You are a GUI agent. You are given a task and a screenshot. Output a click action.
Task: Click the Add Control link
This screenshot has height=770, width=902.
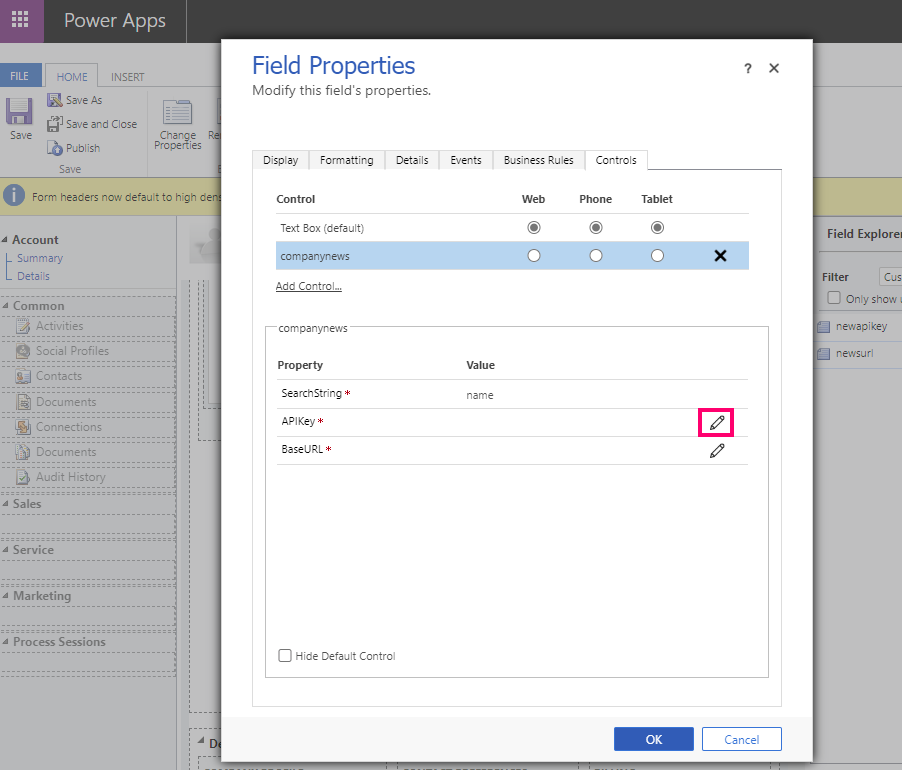[308, 286]
